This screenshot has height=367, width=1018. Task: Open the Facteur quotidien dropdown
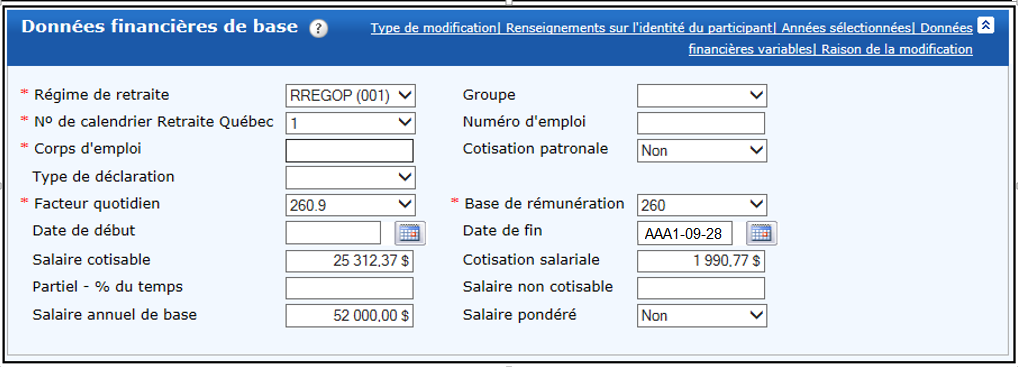(x=351, y=205)
